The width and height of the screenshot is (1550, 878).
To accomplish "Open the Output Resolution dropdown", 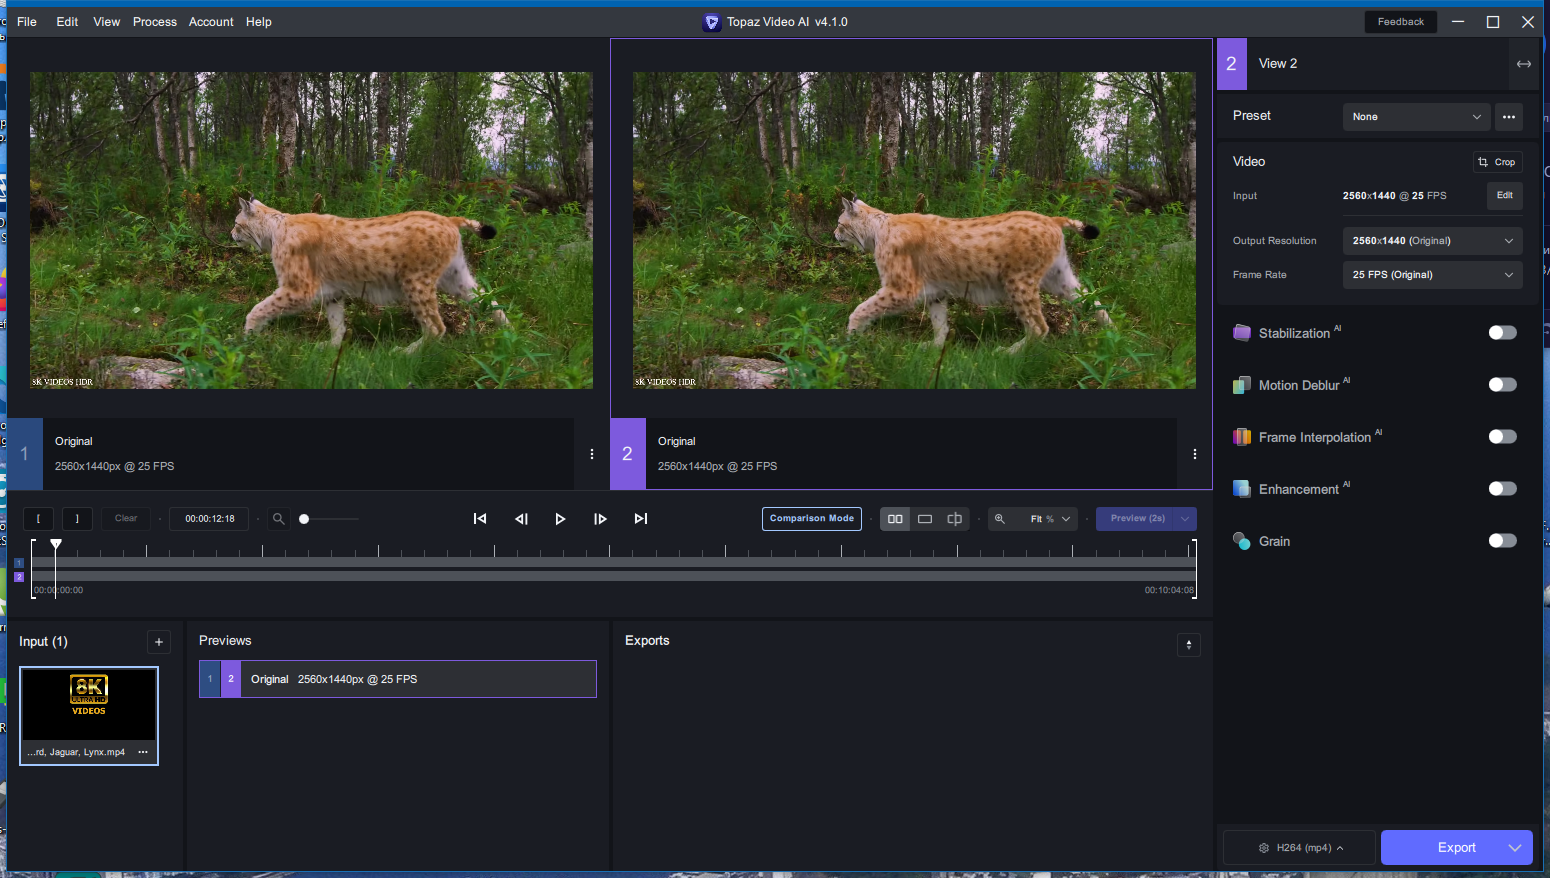I will pyautogui.click(x=1432, y=240).
